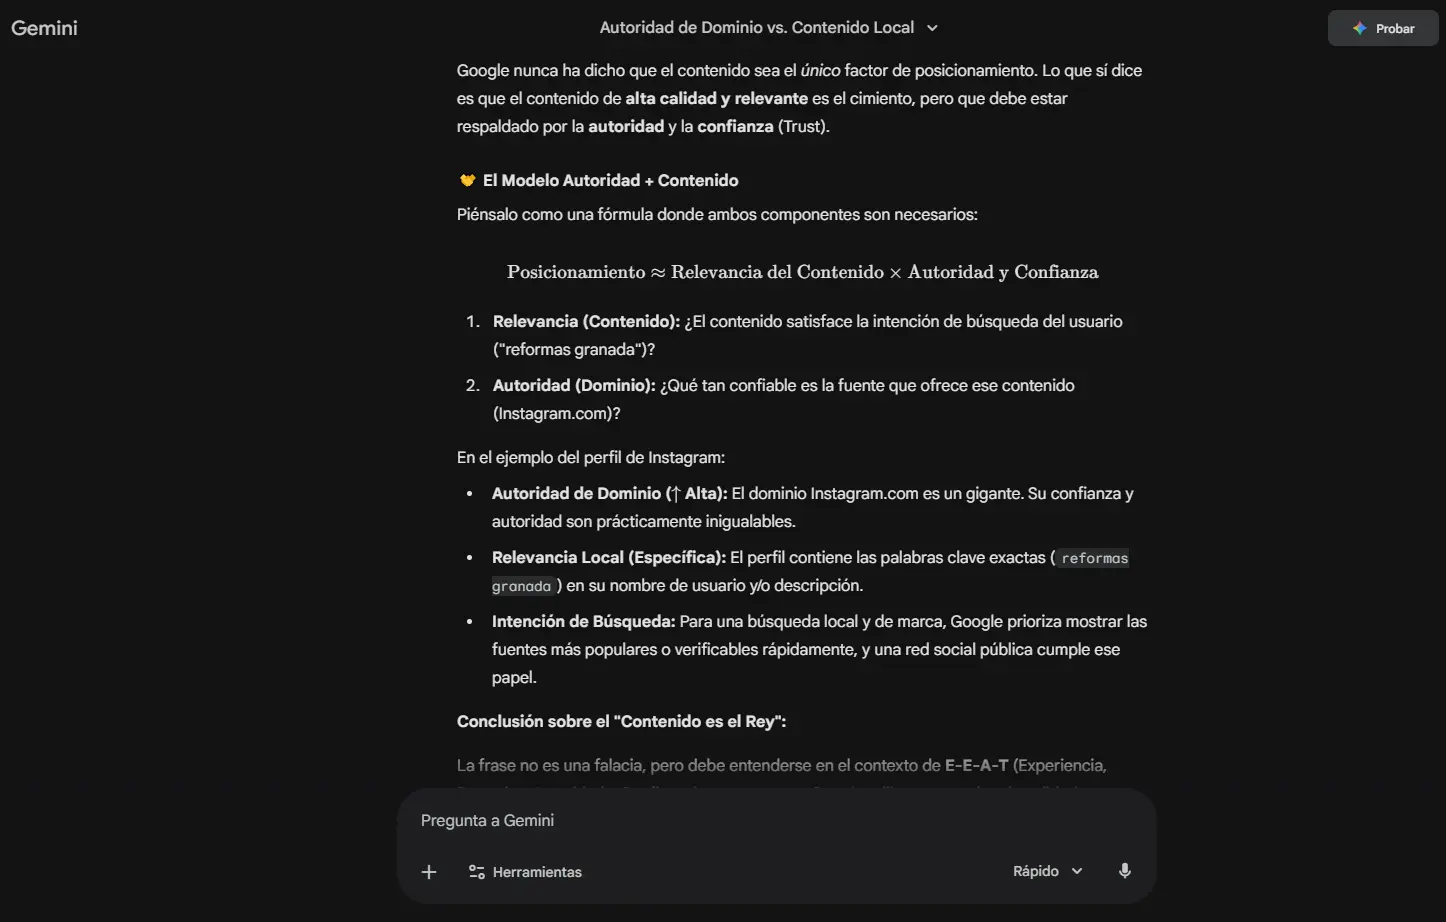Click the sliders glyph beside Herramientas

pyautogui.click(x=477, y=871)
